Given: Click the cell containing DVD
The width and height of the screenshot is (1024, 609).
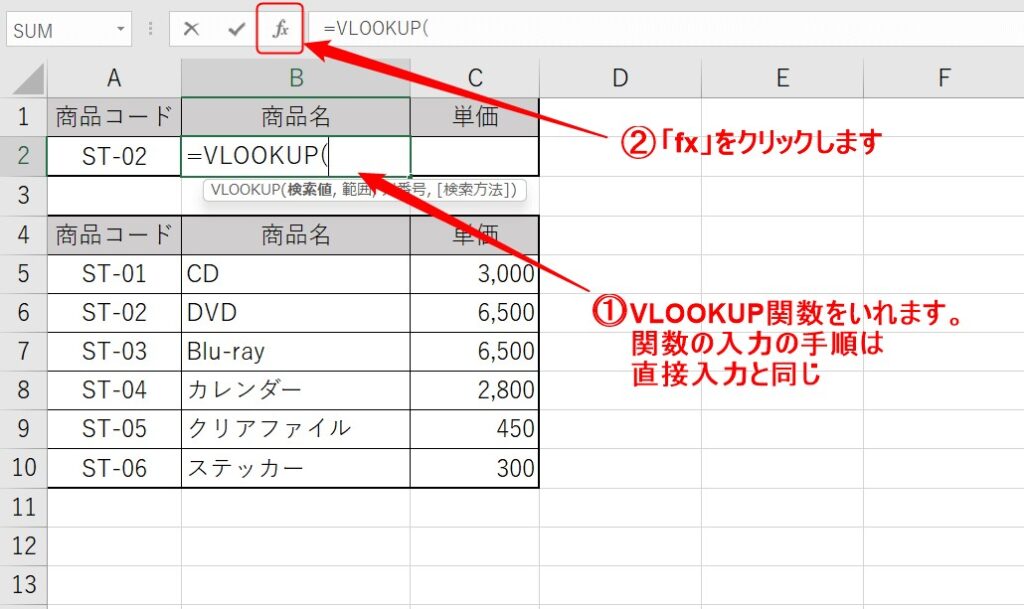Looking at the screenshot, I should (295, 313).
